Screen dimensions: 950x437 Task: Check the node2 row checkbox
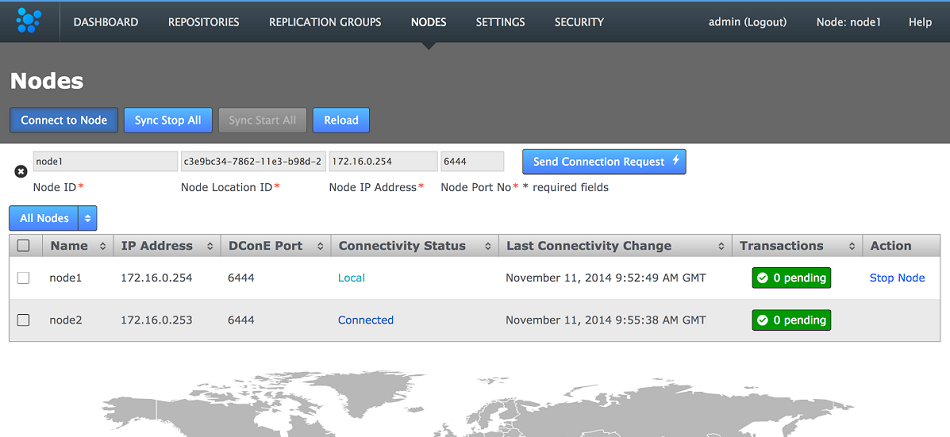point(23,320)
